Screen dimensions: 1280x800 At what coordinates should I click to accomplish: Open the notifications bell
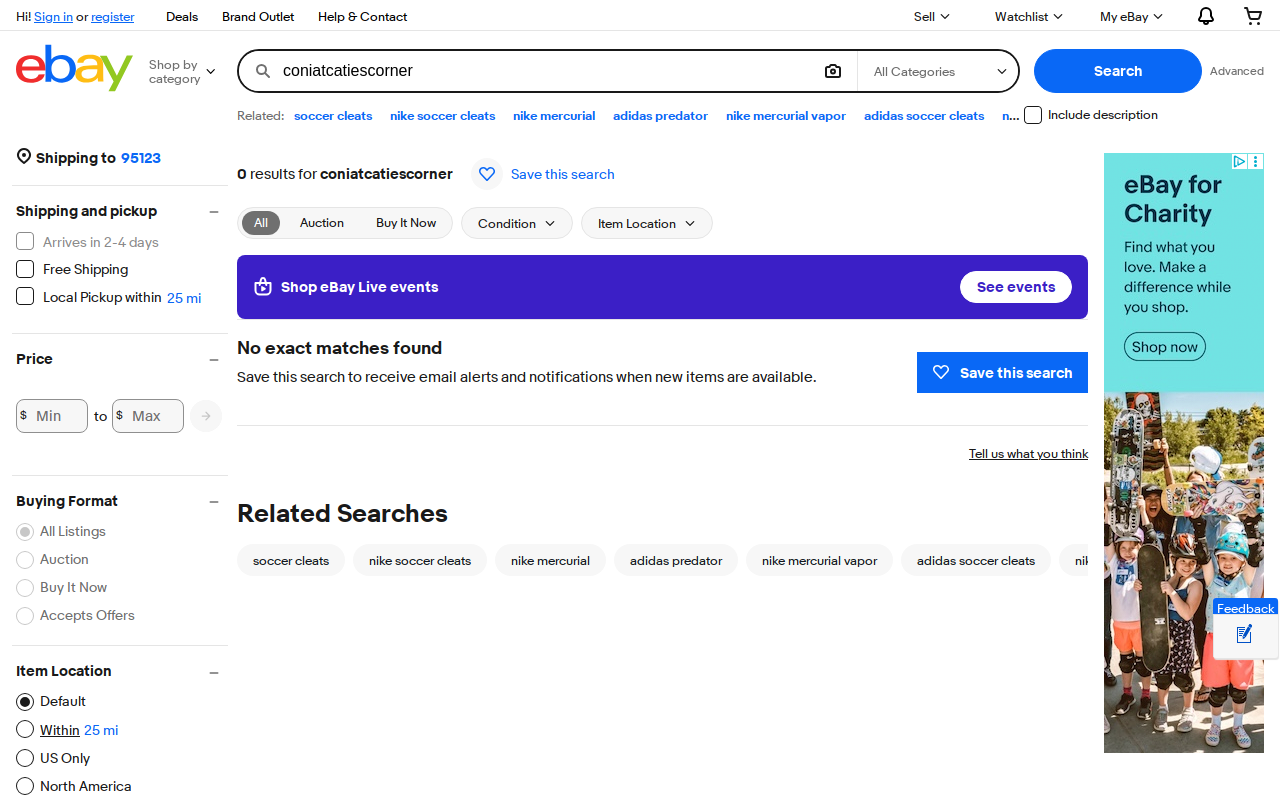(x=1206, y=16)
